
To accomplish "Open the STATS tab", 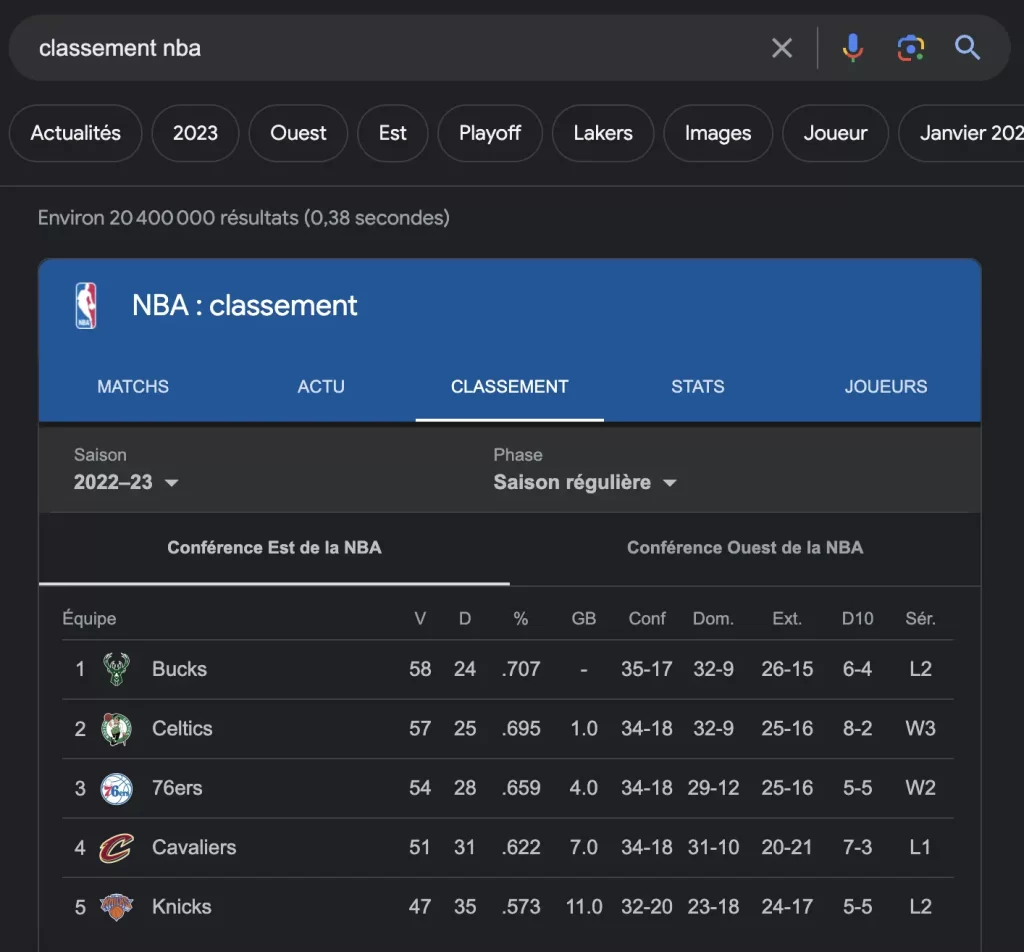I will pyautogui.click(x=697, y=387).
